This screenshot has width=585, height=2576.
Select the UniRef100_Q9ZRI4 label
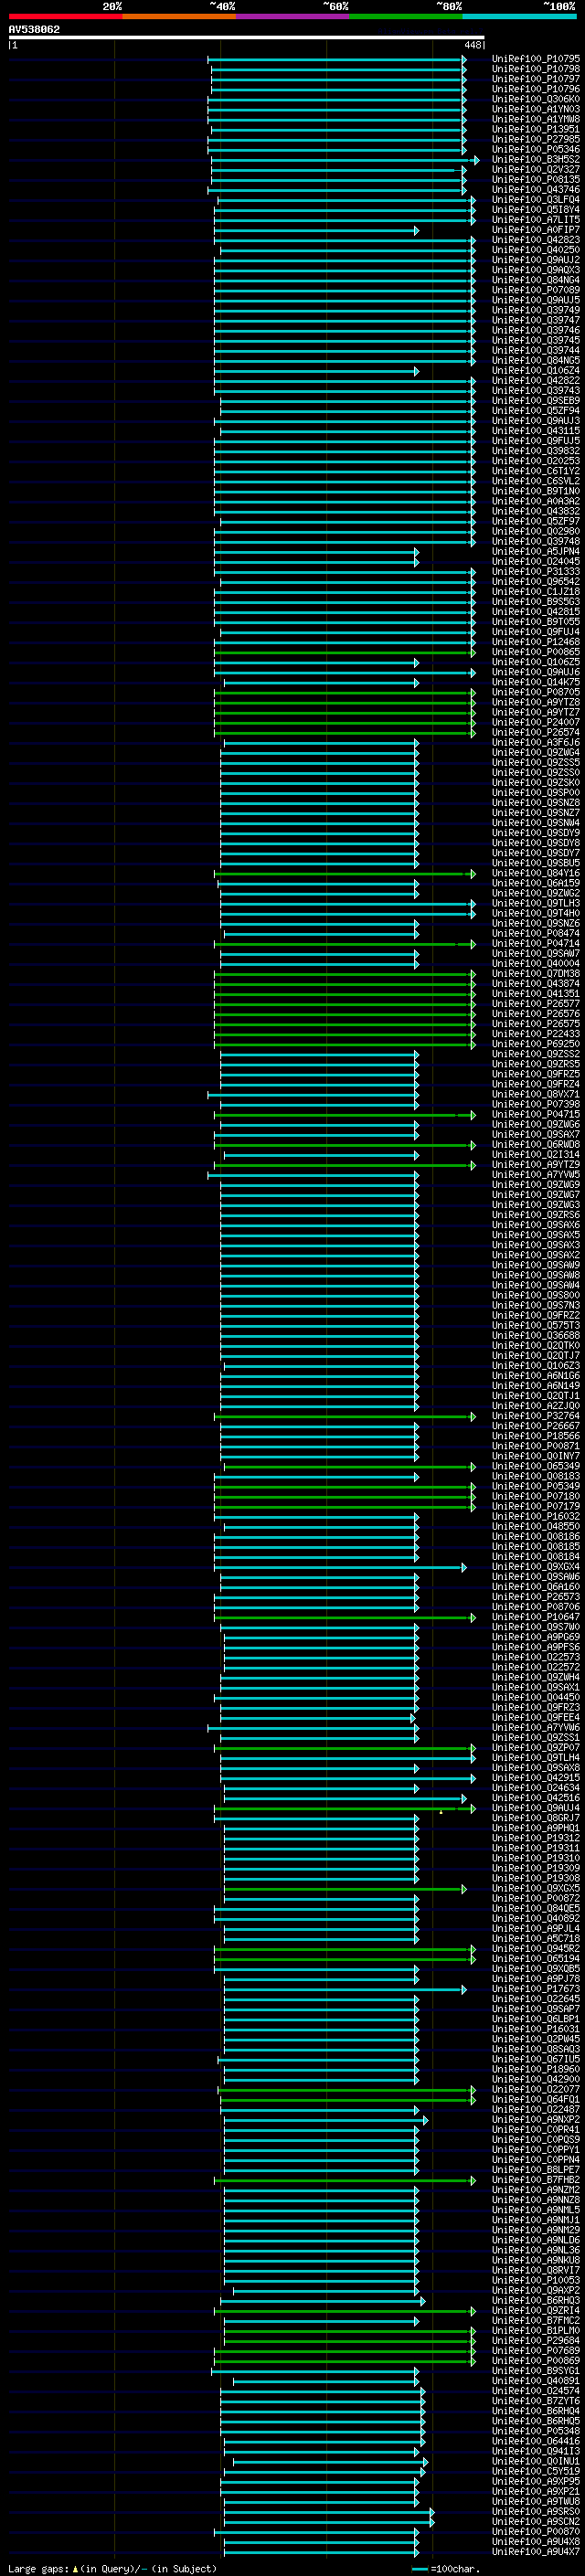click(x=536, y=2311)
